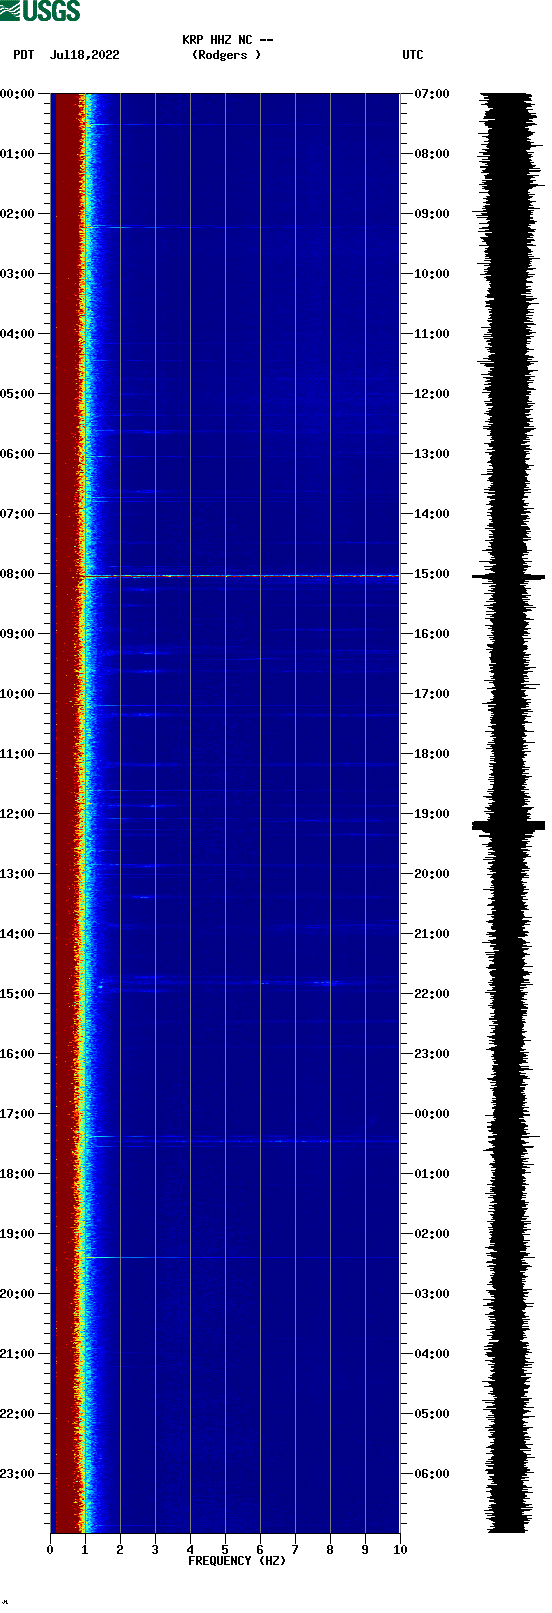552x1613 pixels.
Task: Click the 00:00 UTC time label
Action: pos(432,1114)
